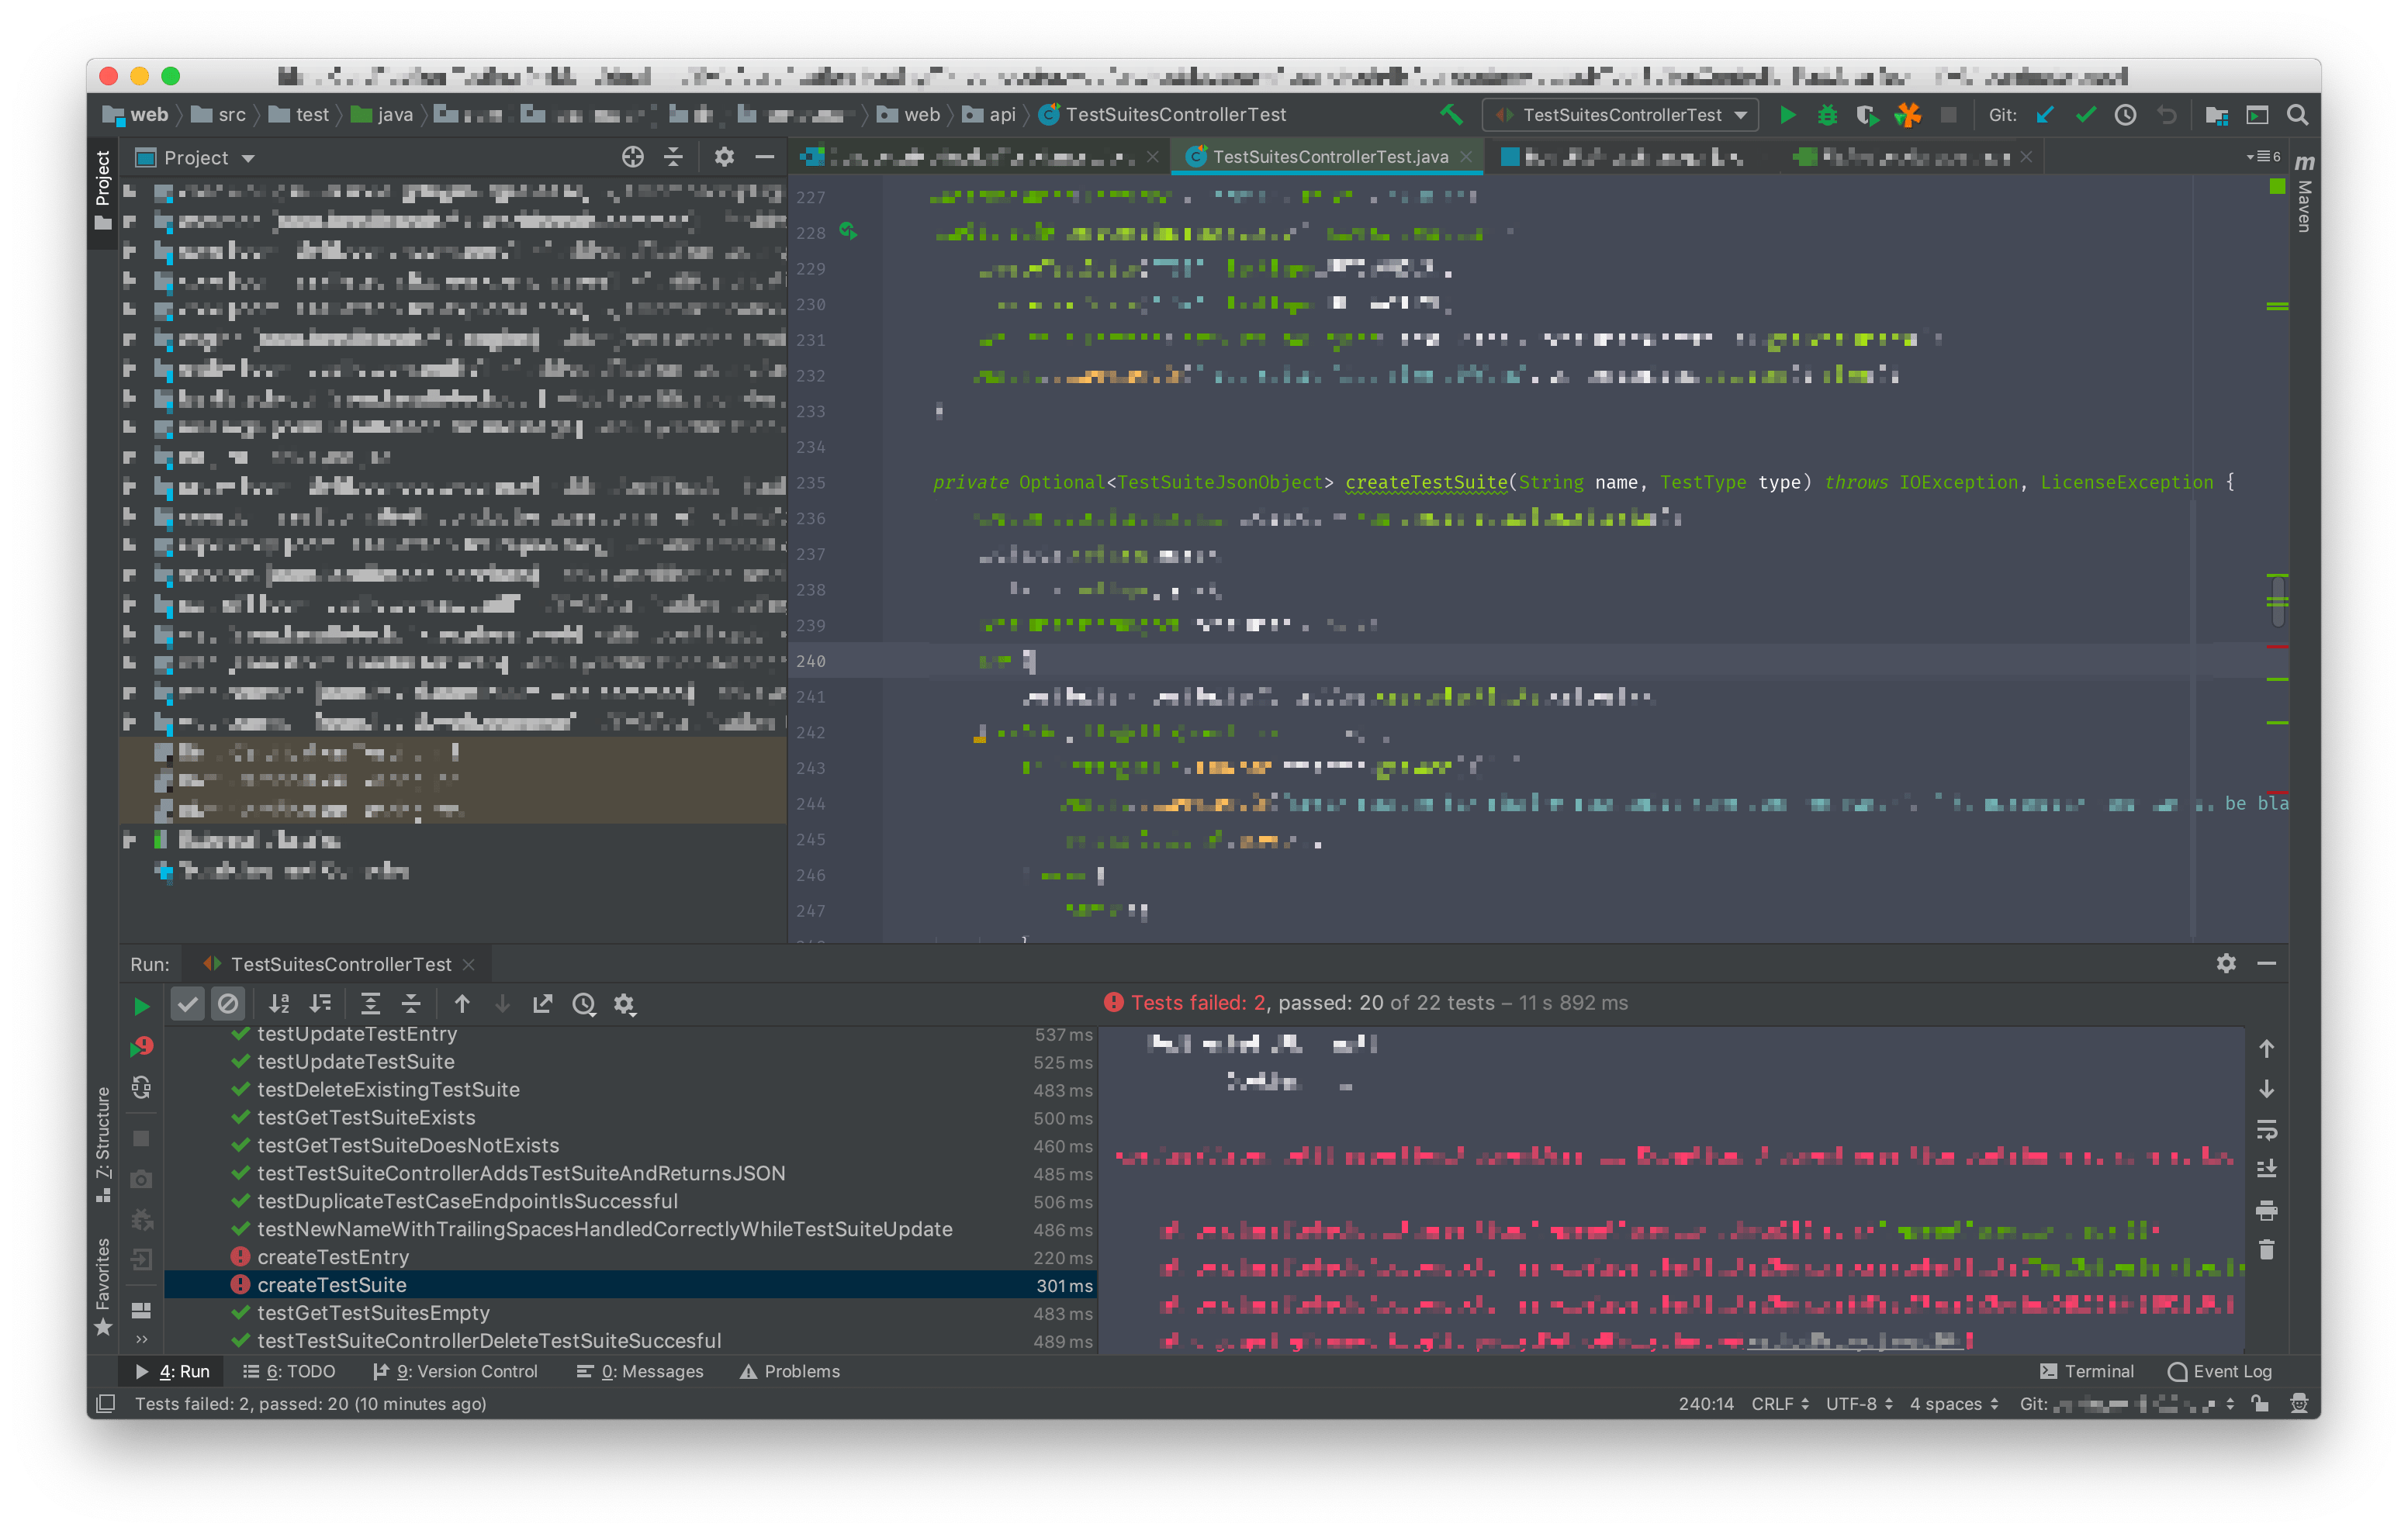
Task: Click the Build project hammer icon
Action: click(1451, 115)
